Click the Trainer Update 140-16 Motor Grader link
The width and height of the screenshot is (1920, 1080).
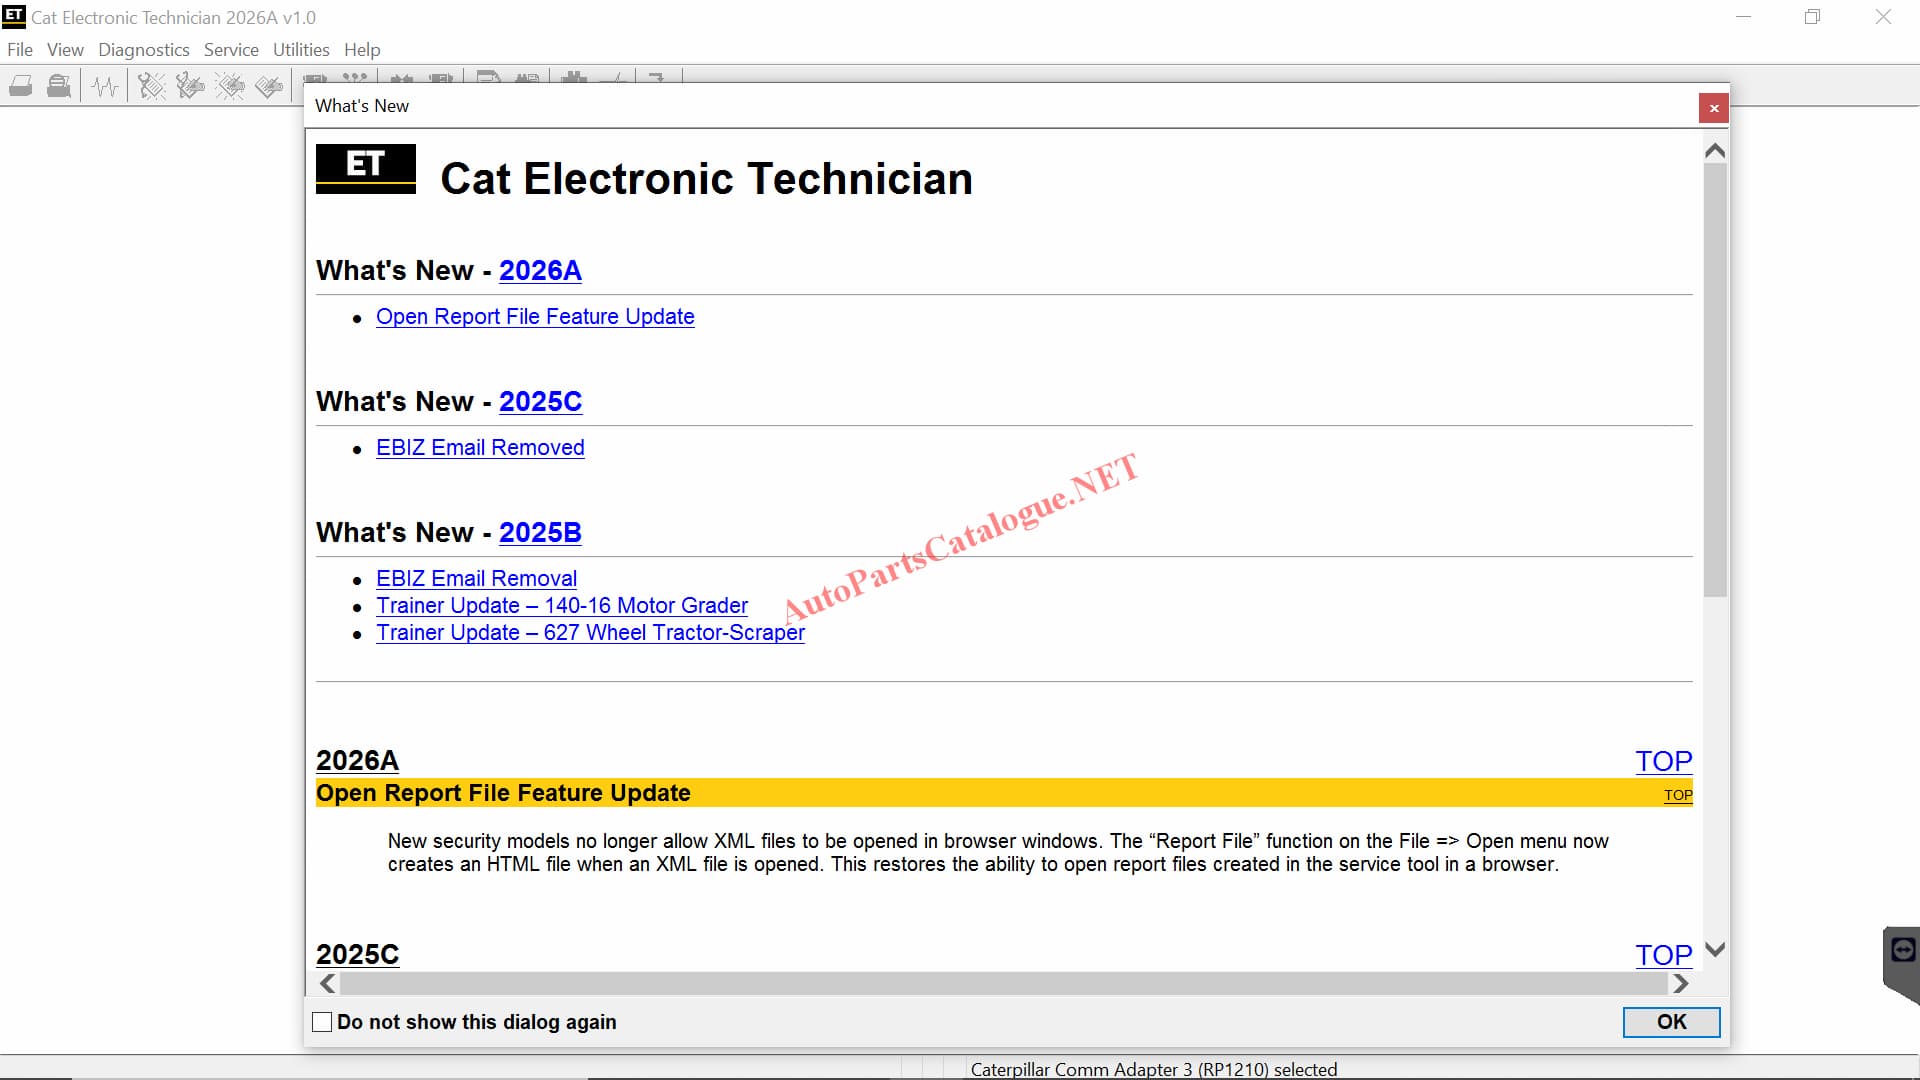tap(561, 606)
